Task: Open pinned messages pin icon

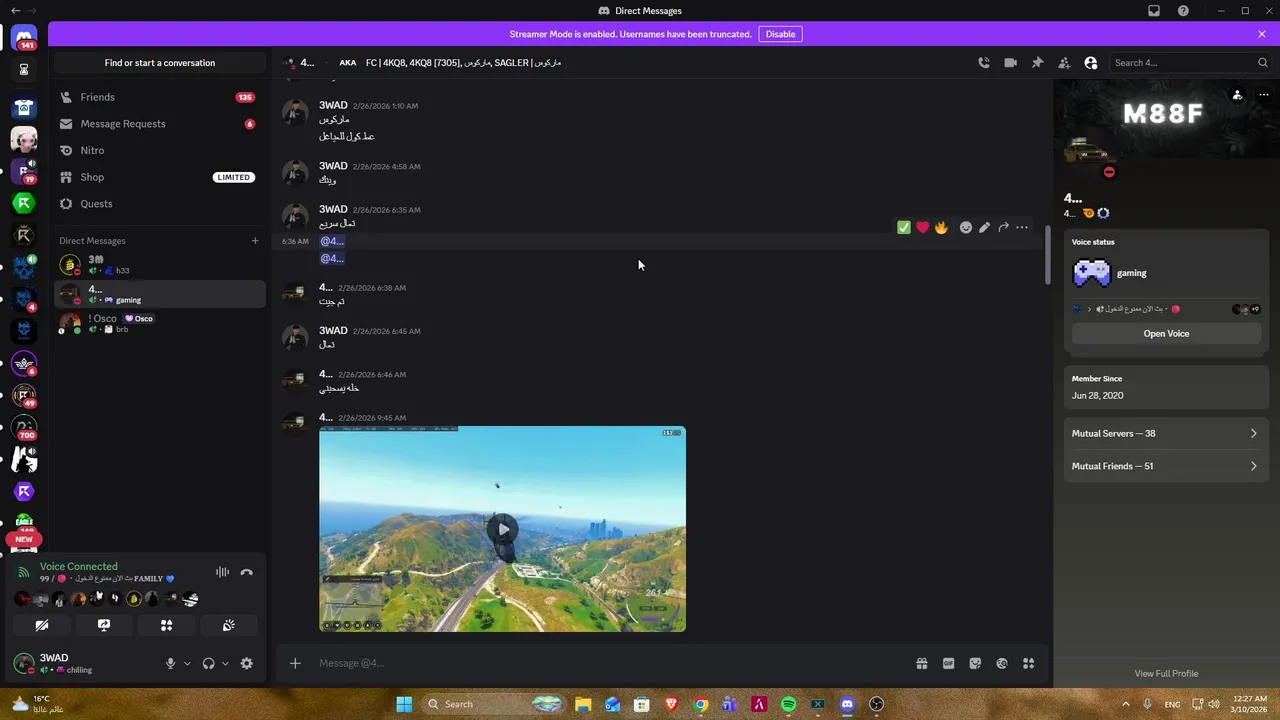Action: point(1037,62)
